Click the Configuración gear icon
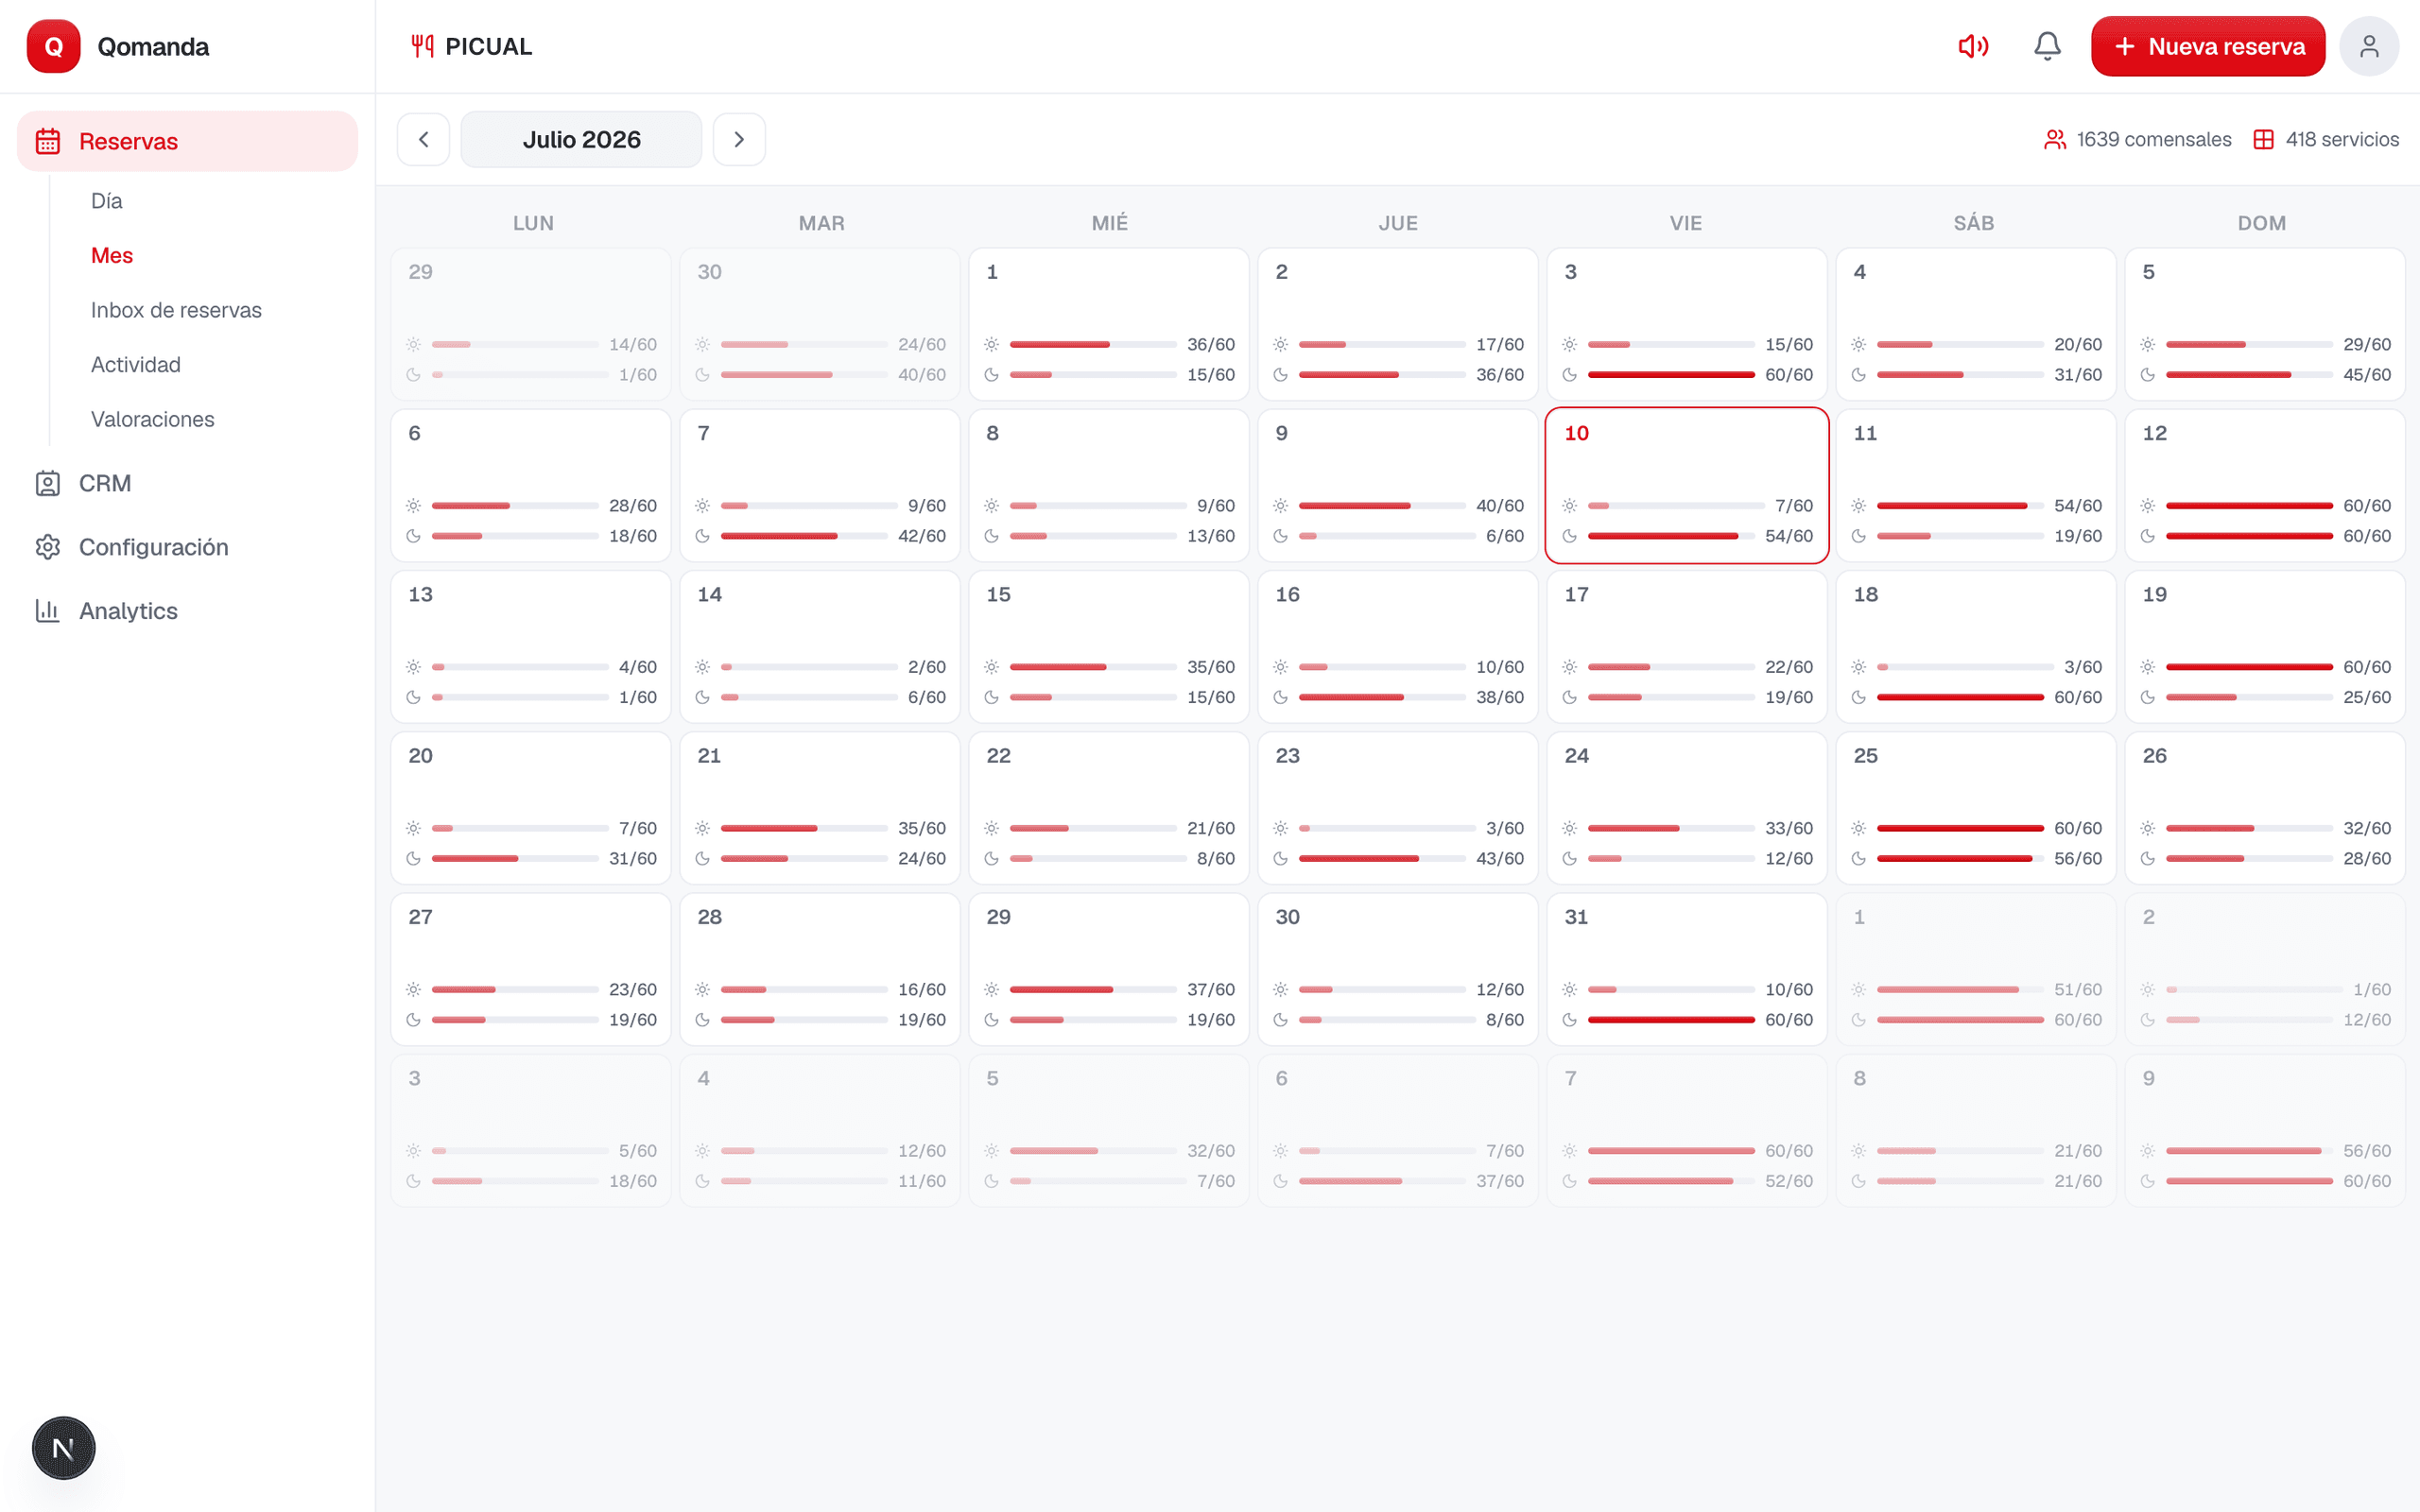Screen dimensions: 2420x1512 (x=48, y=547)
